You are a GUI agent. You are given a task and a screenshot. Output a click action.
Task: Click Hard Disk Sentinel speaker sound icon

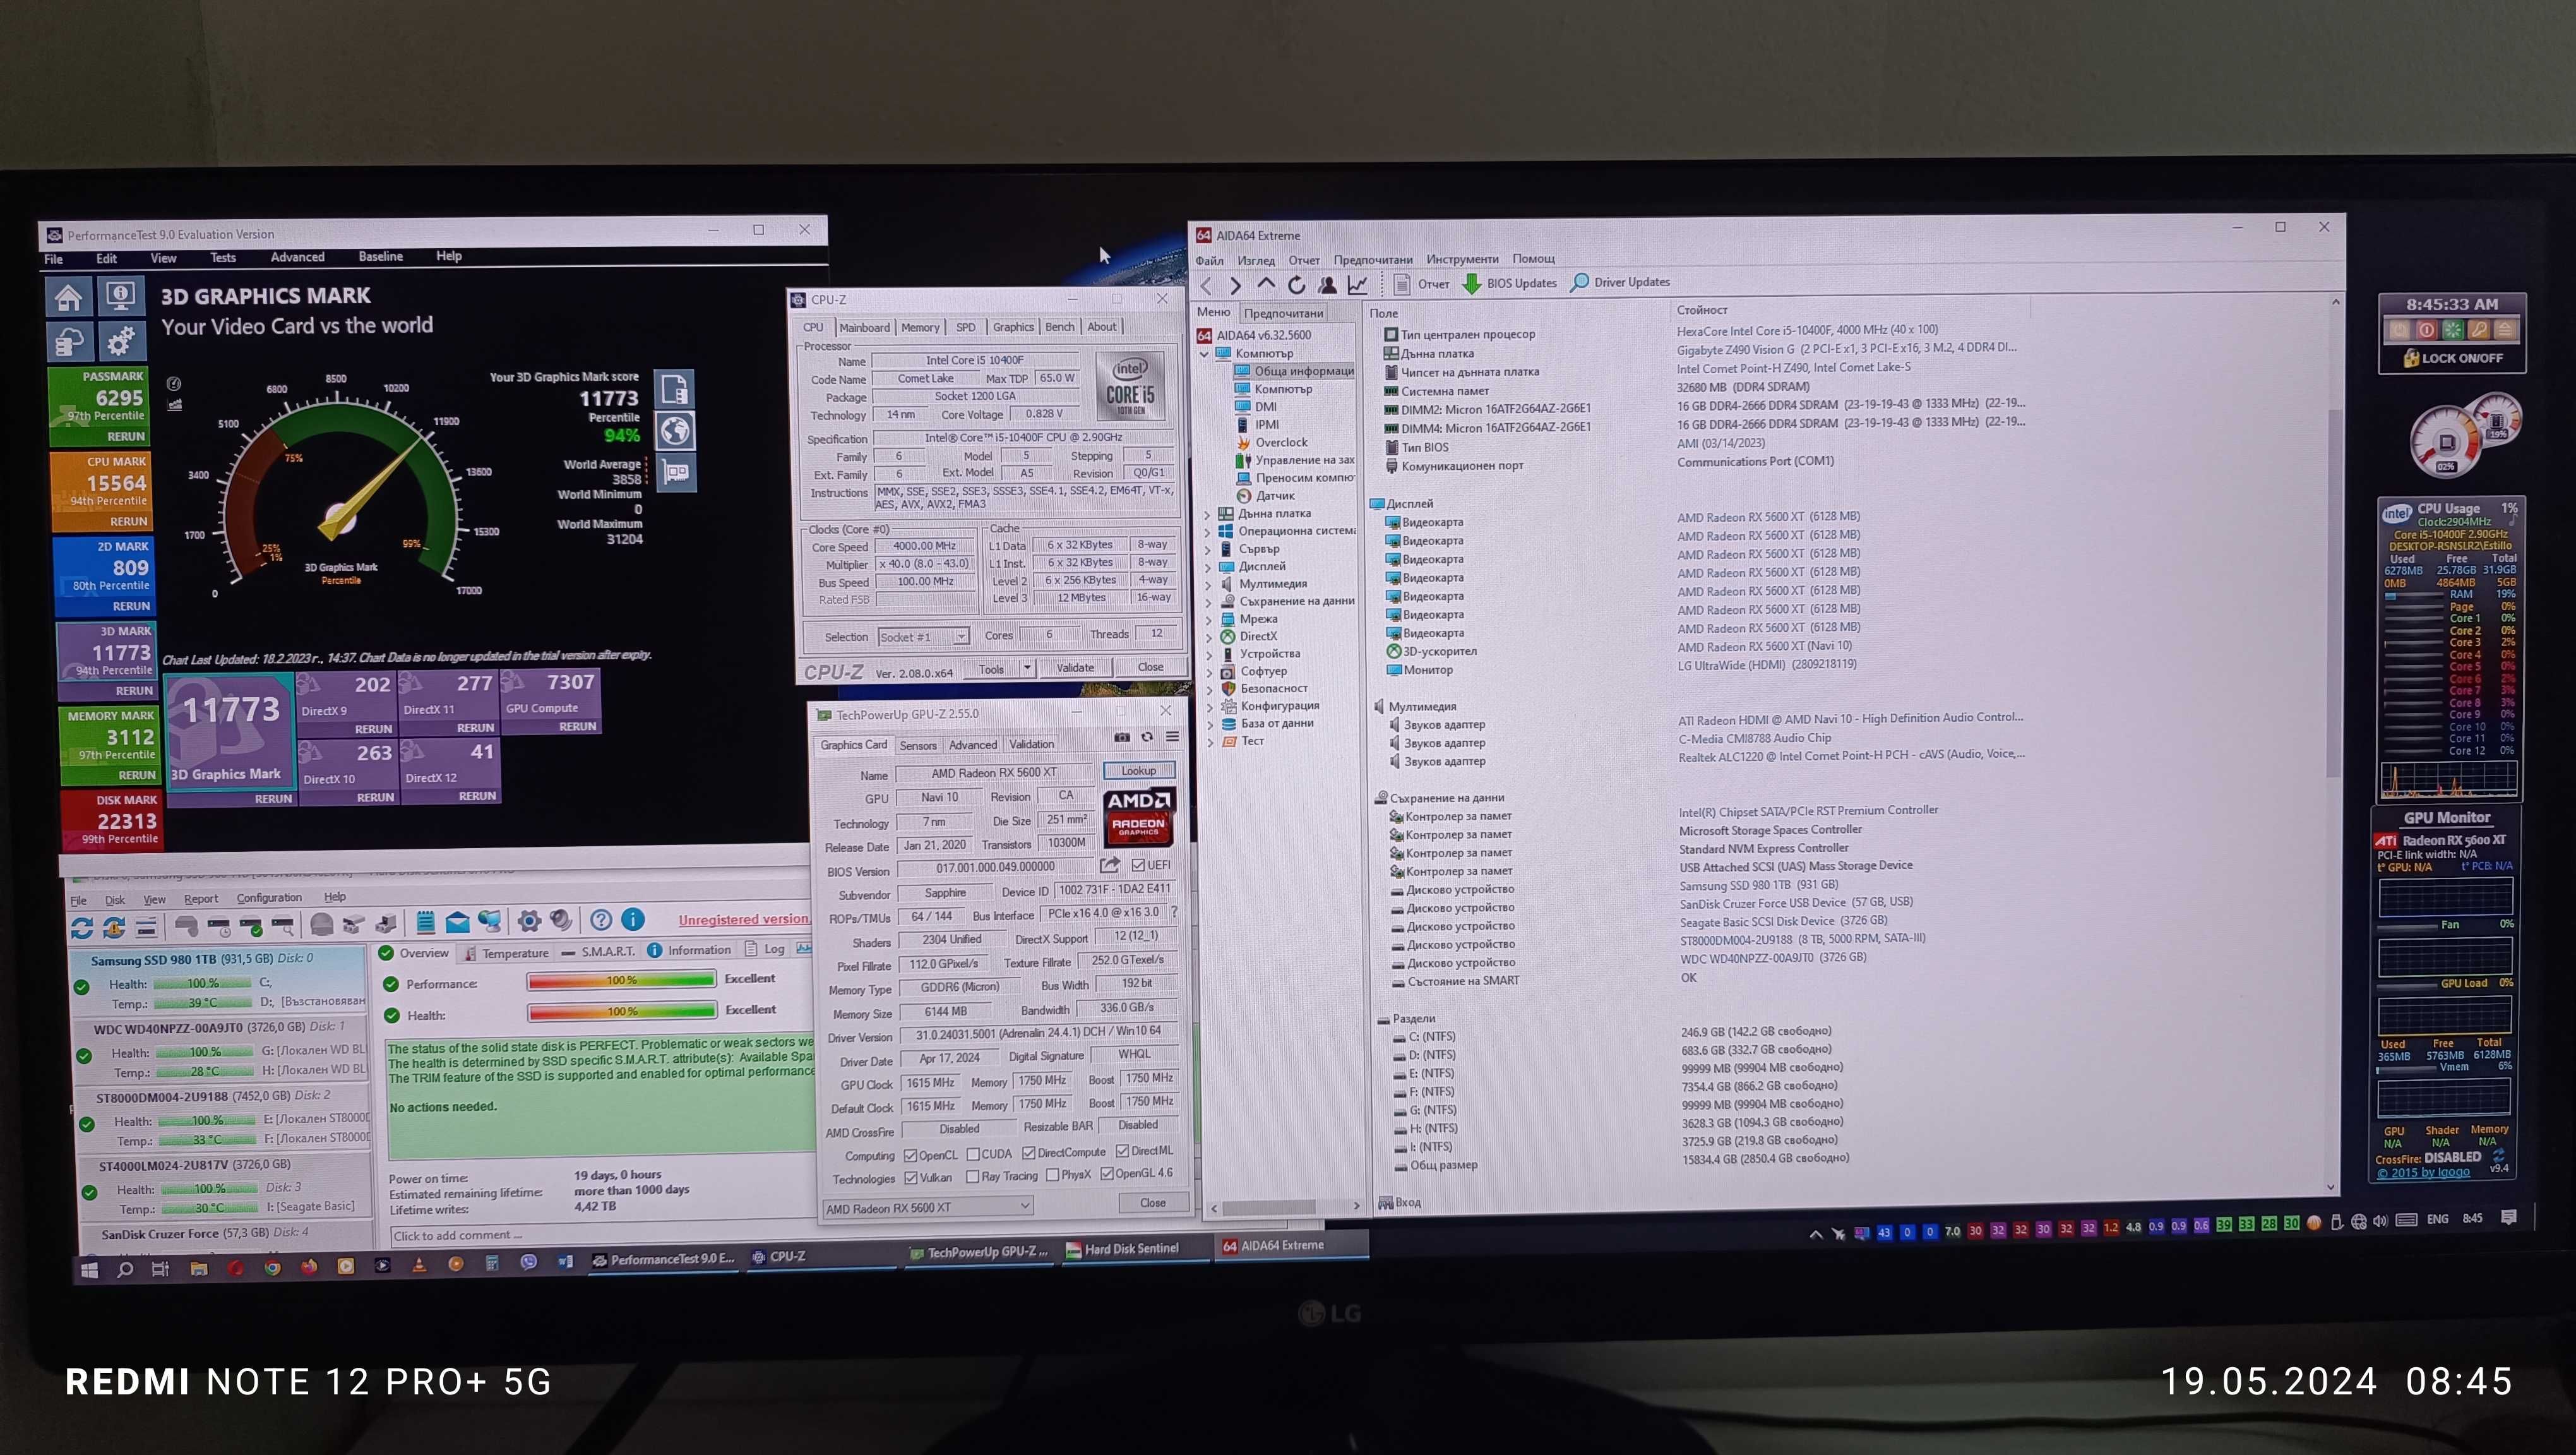[562, 920]
